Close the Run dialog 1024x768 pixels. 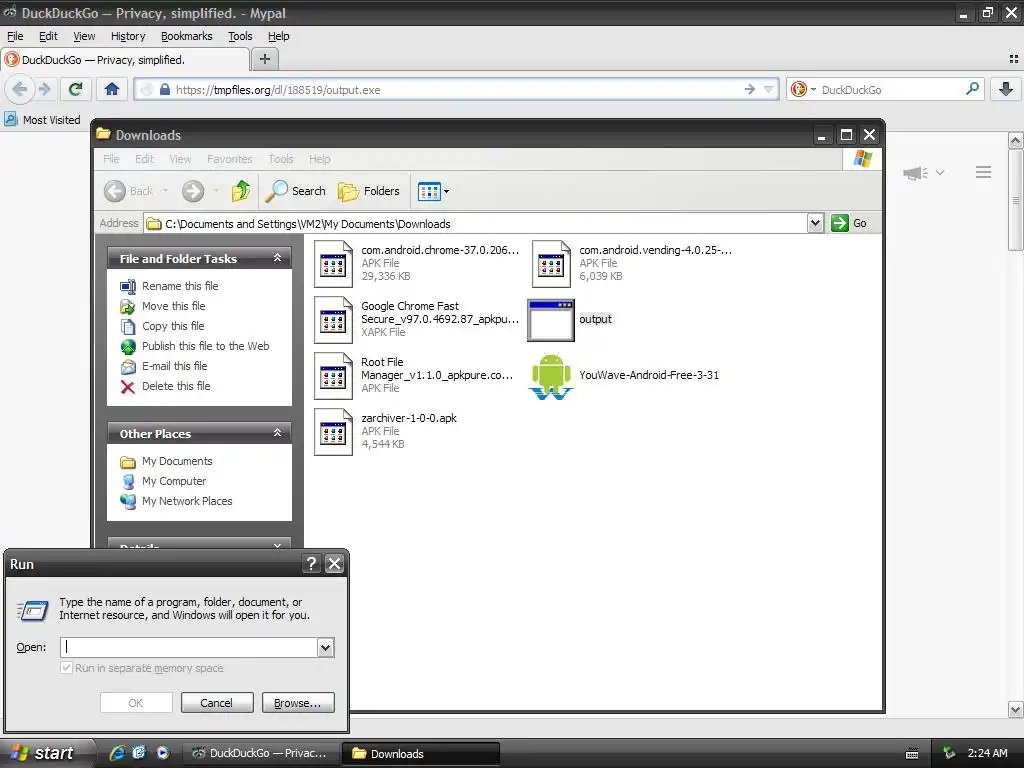point(334,564)
